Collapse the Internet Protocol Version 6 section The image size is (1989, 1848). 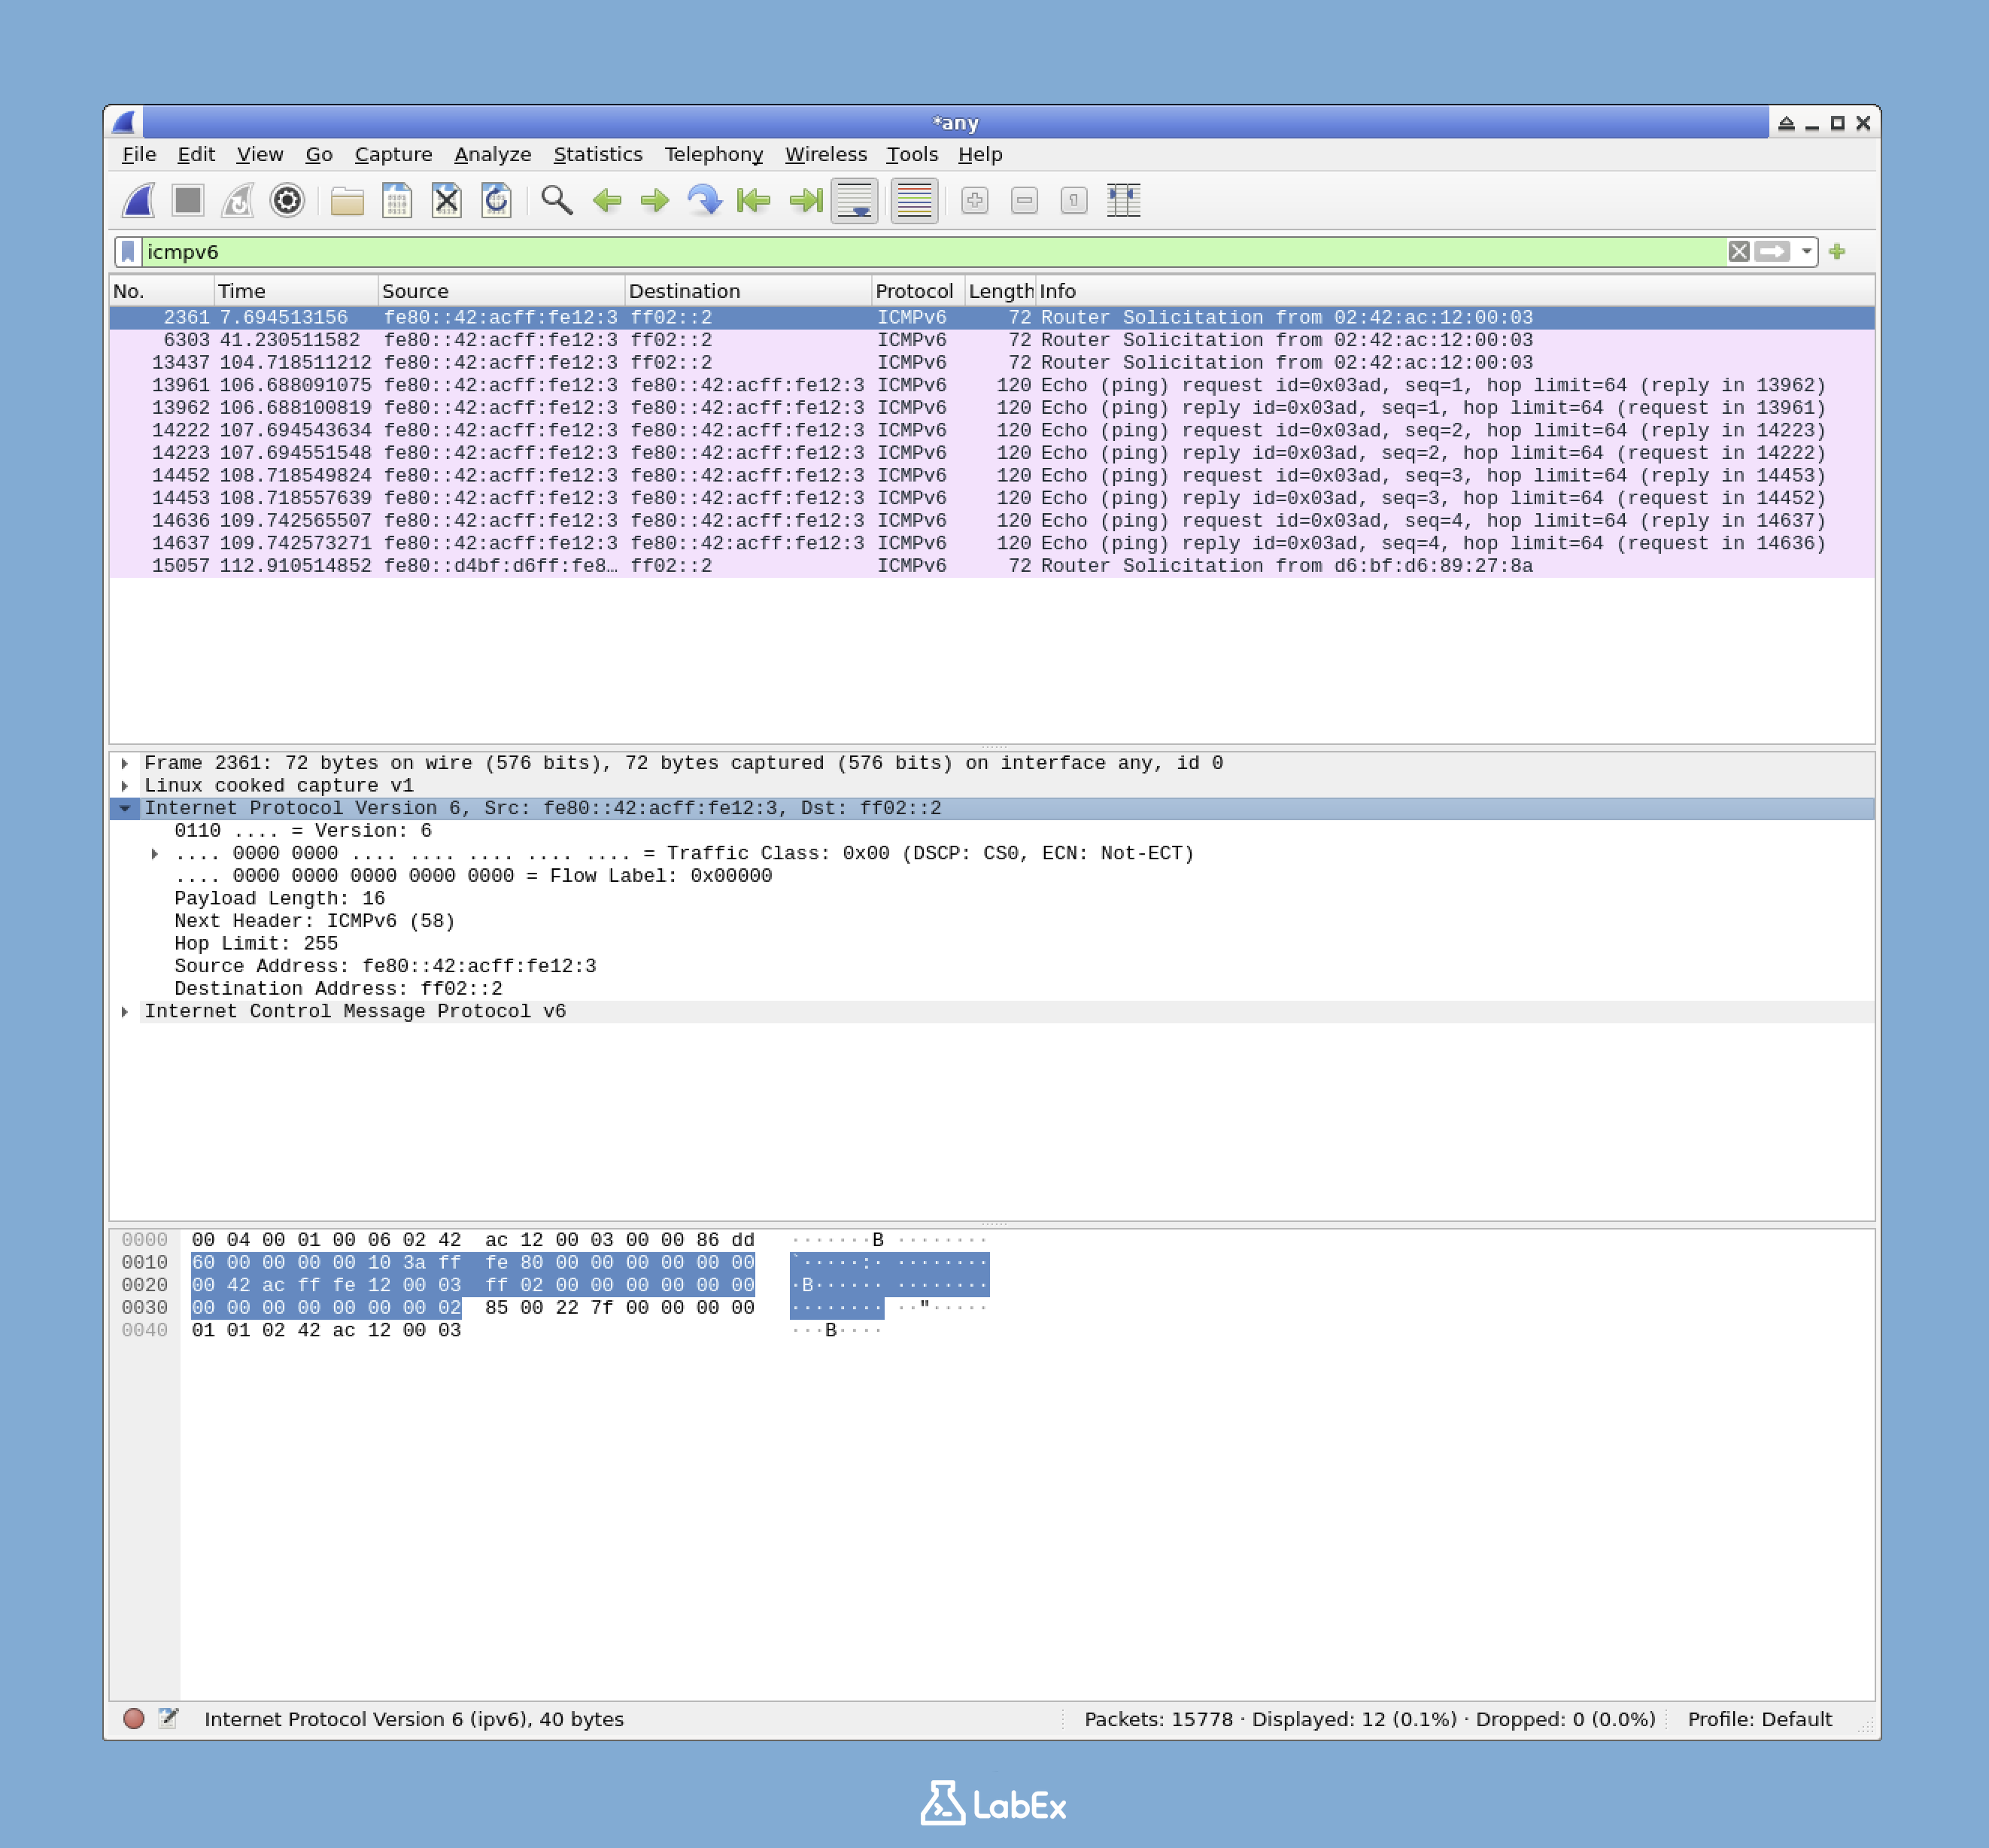point(126,808)
